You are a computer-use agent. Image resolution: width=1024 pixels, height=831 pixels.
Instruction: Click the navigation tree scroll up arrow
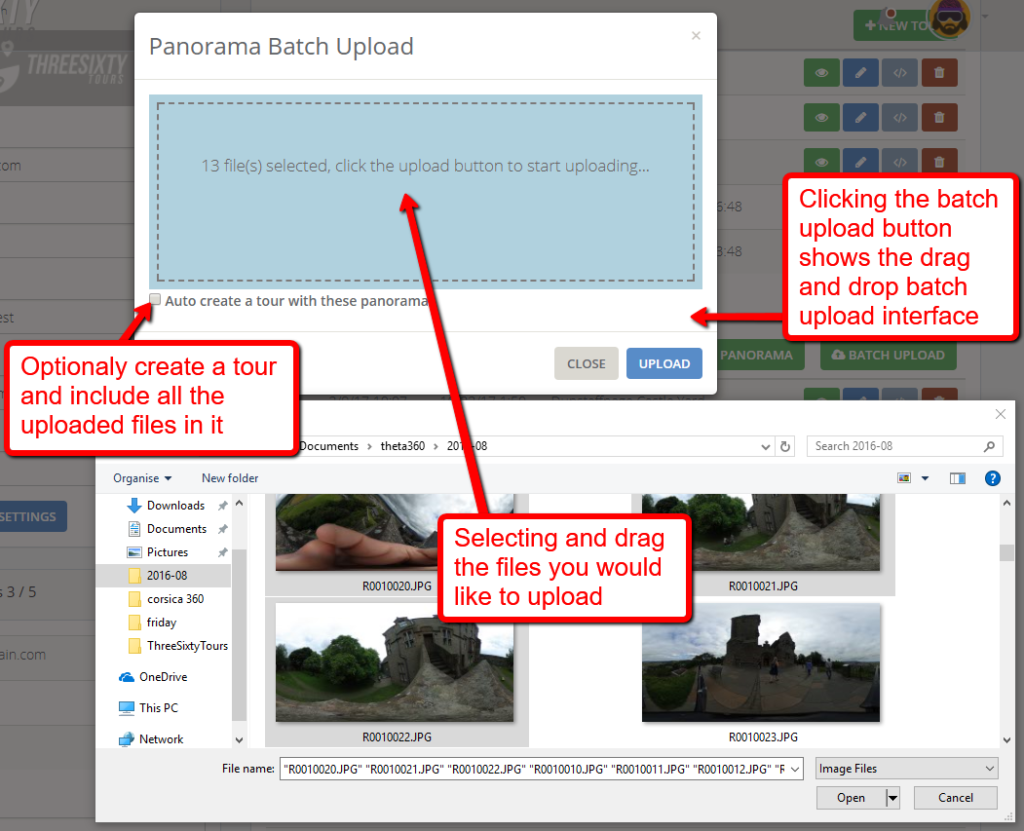coord(239,503)
